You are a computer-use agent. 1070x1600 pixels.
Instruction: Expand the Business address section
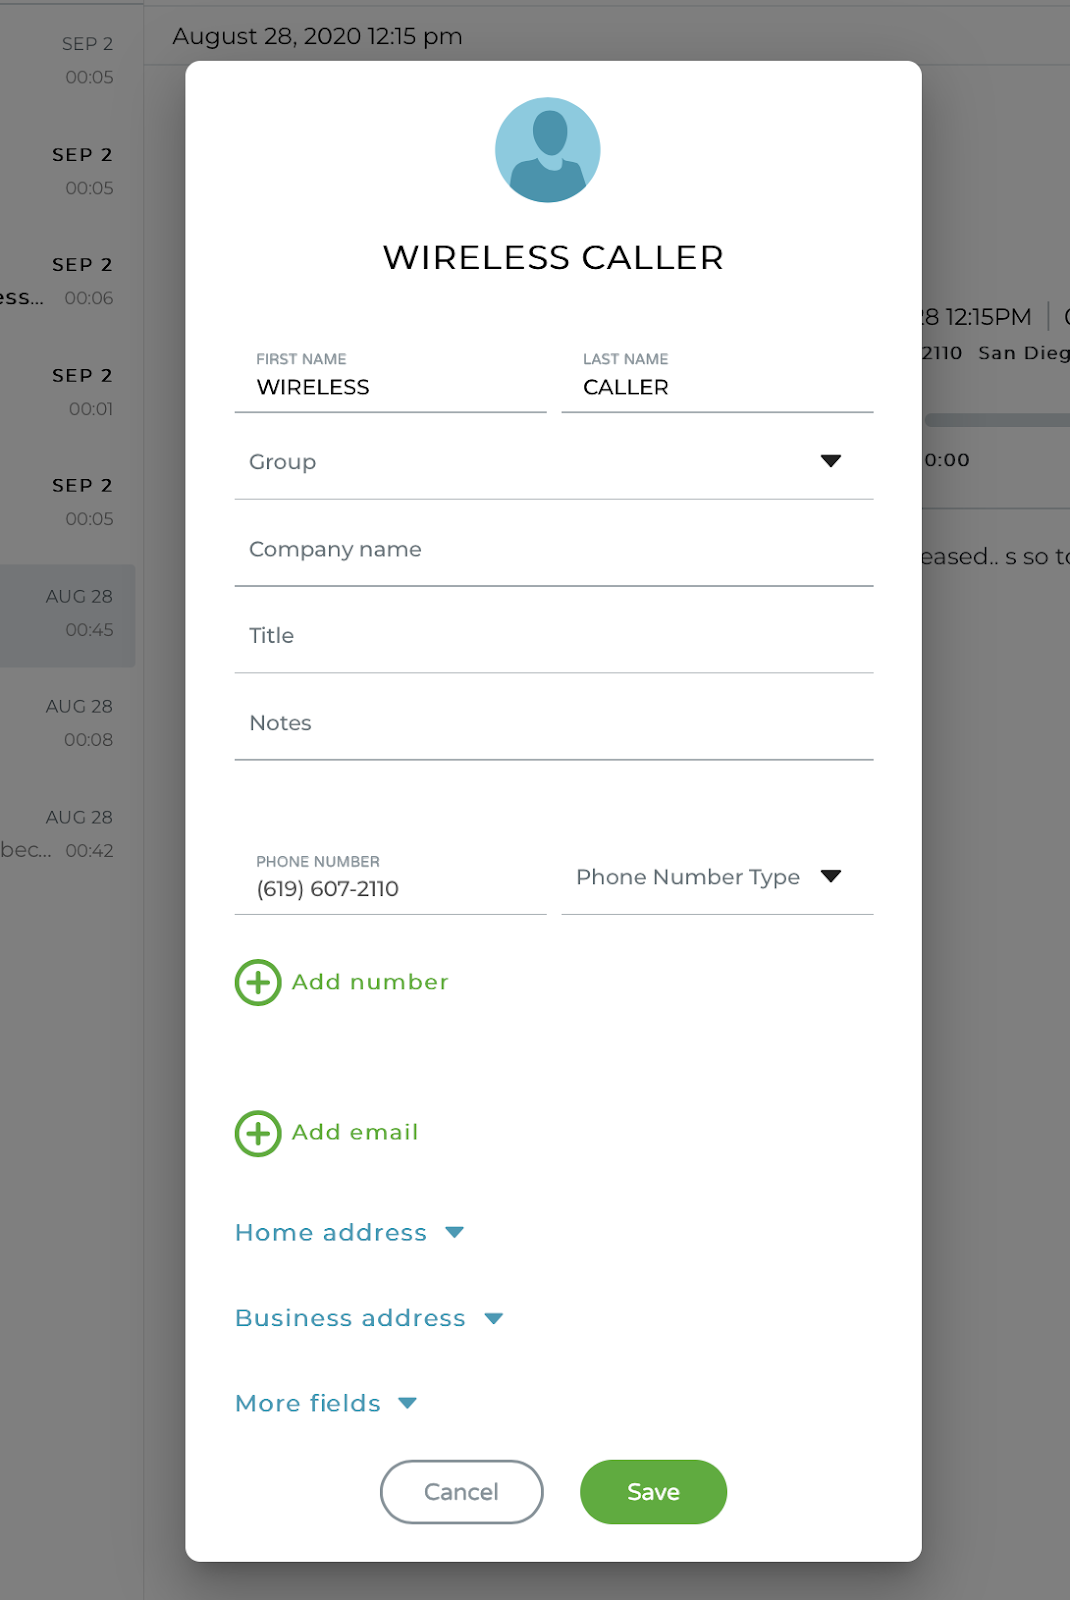tap(369, 1318)
